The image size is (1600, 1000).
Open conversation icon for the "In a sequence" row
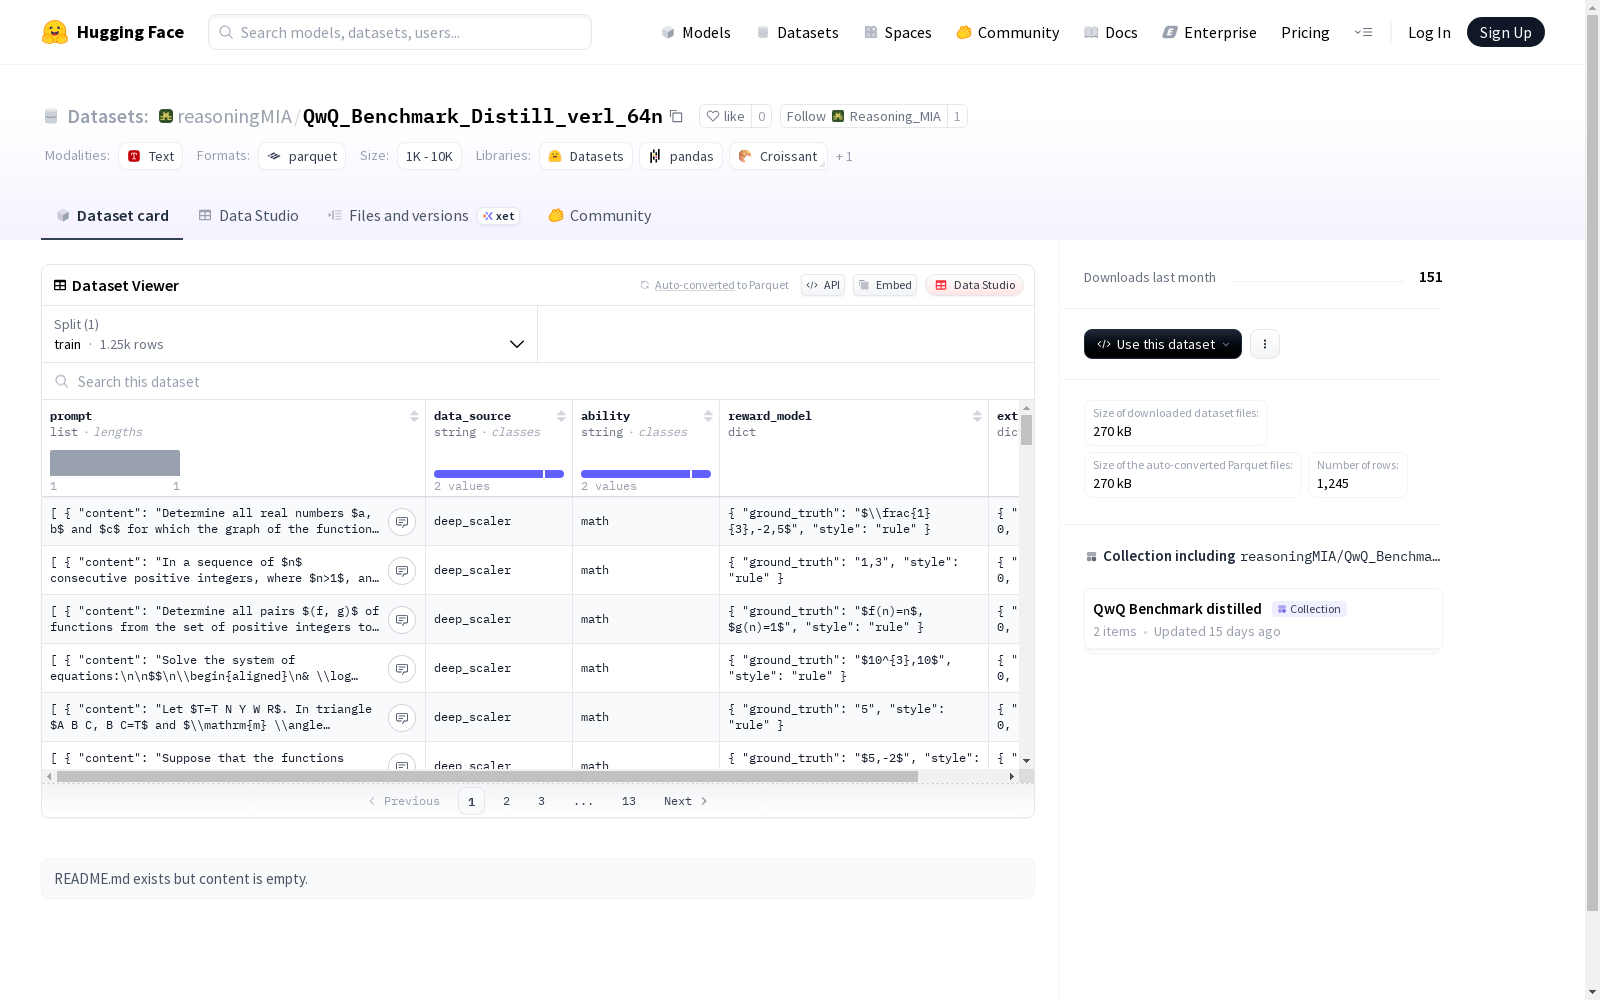tap(402, 570)
